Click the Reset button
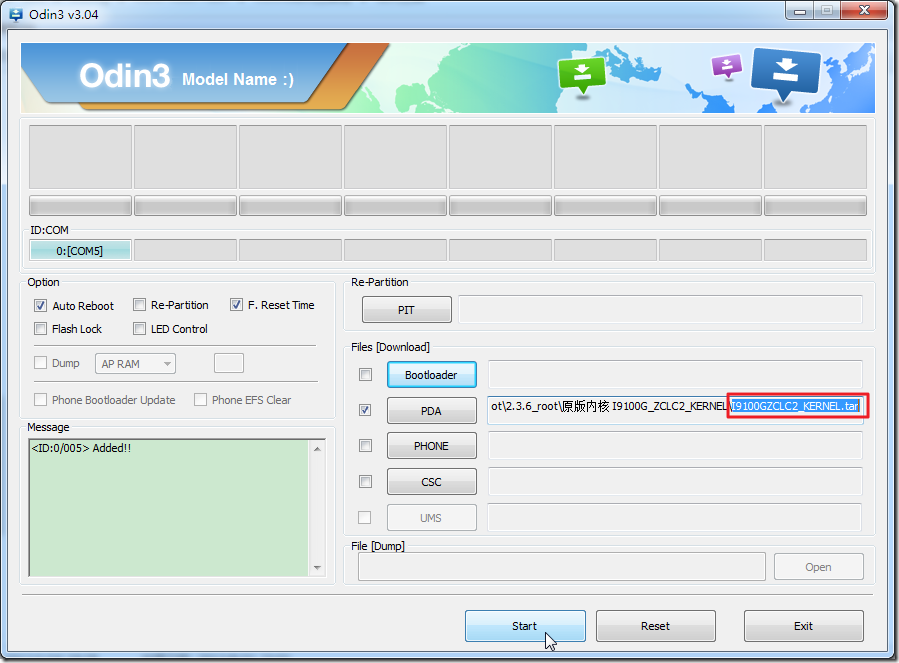 tap(655, 626)
